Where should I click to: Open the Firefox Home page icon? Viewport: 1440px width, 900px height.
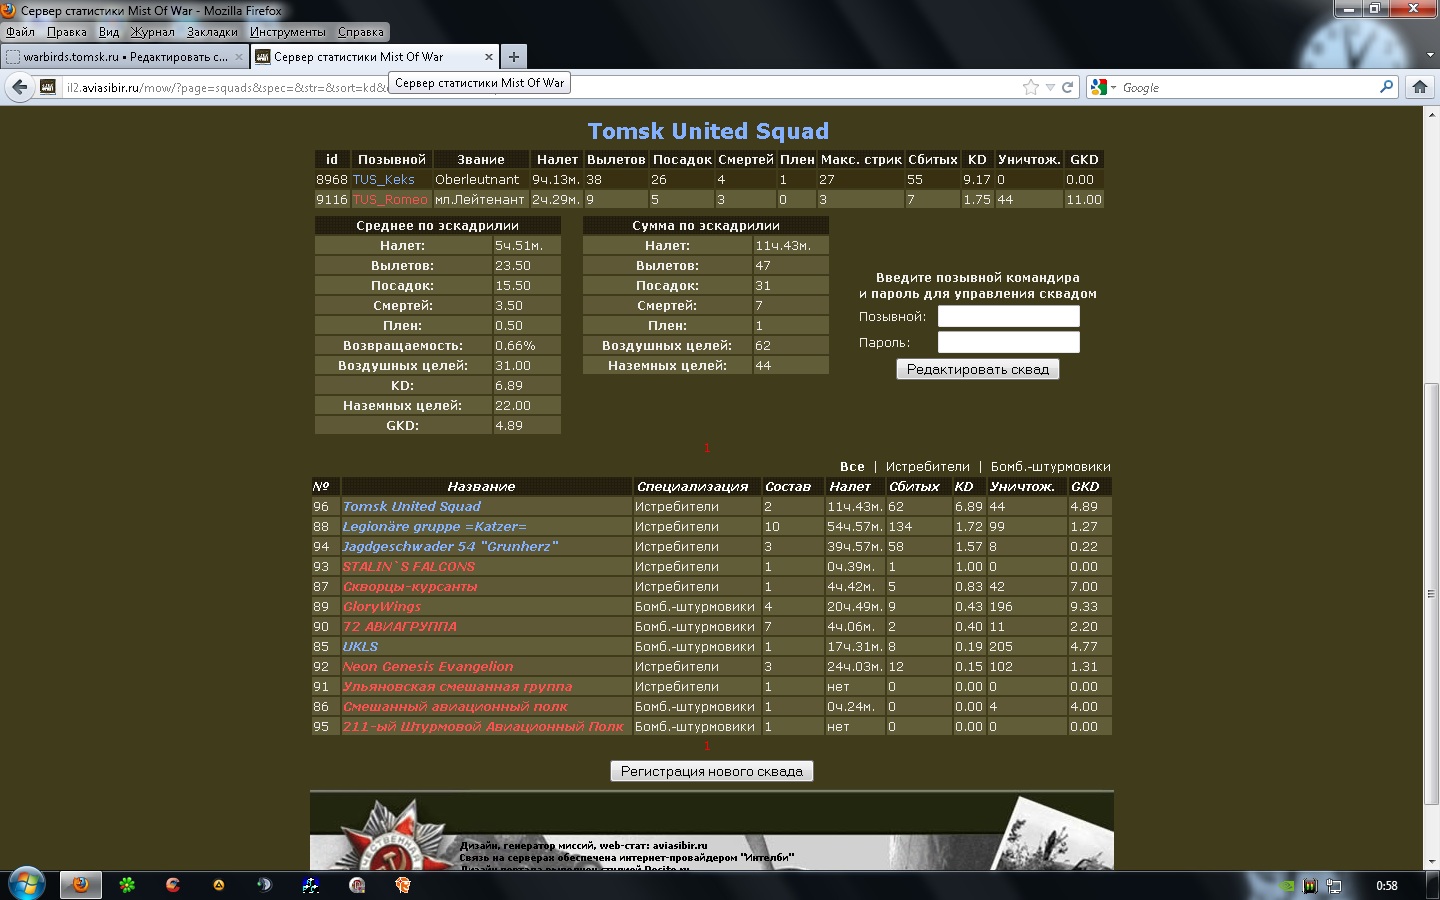tap(1419, 87)
